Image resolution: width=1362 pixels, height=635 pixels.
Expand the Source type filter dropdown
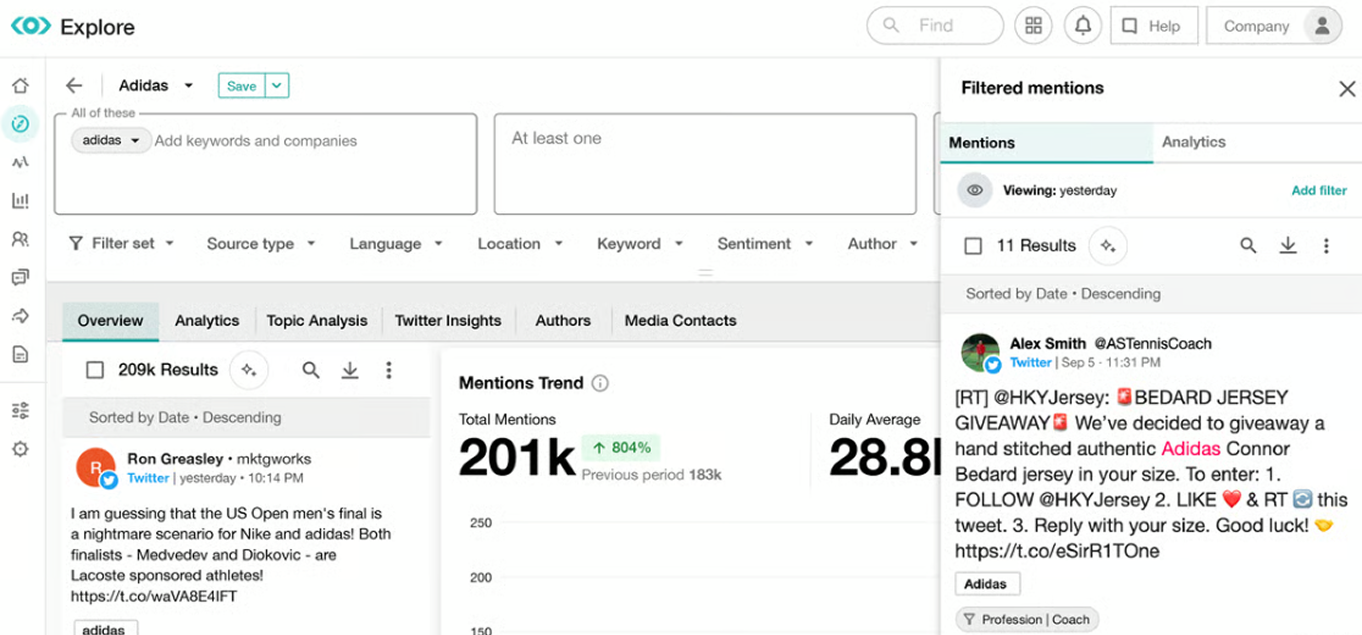[260, 243]
